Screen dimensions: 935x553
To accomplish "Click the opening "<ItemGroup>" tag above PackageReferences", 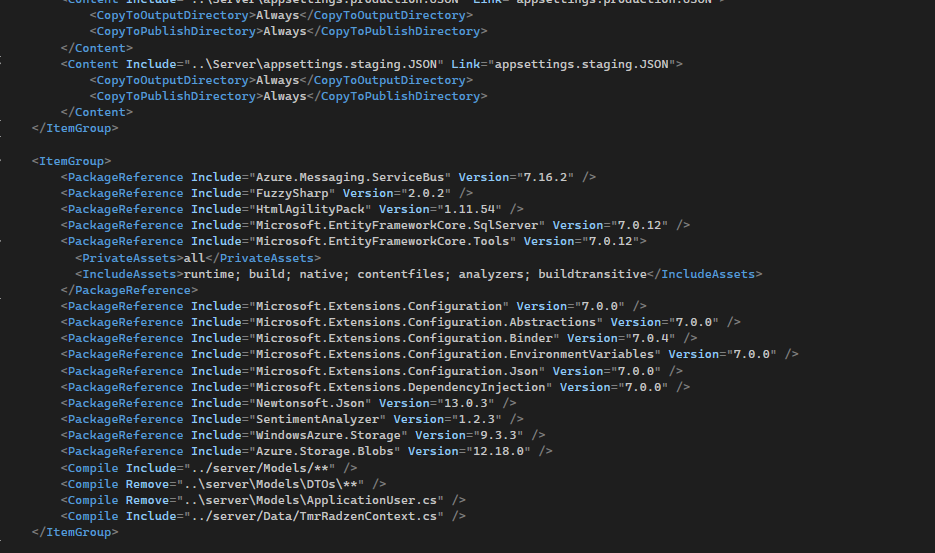I will (72, 161).
